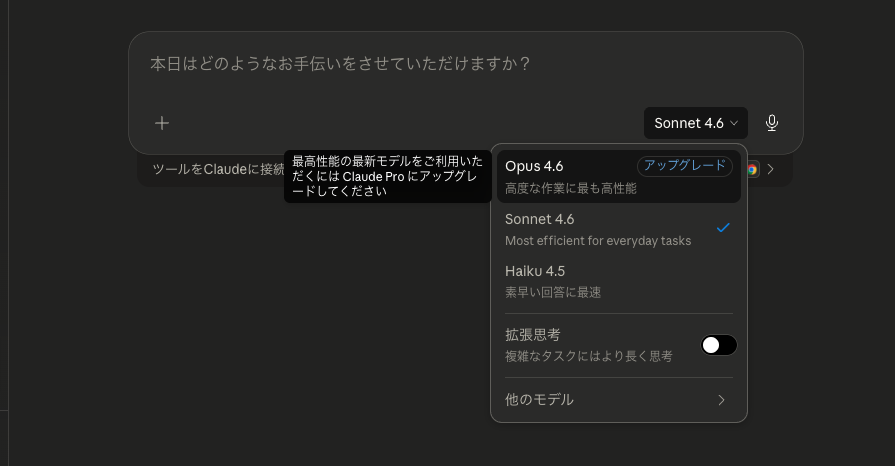Click the plus attachment icon

click(x=162, y=123)
